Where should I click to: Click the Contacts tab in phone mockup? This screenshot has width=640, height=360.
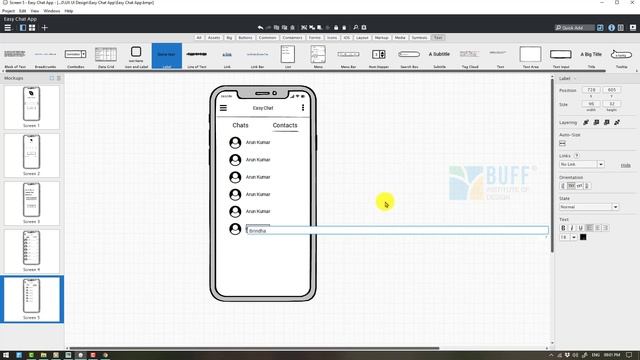(285, 125)
